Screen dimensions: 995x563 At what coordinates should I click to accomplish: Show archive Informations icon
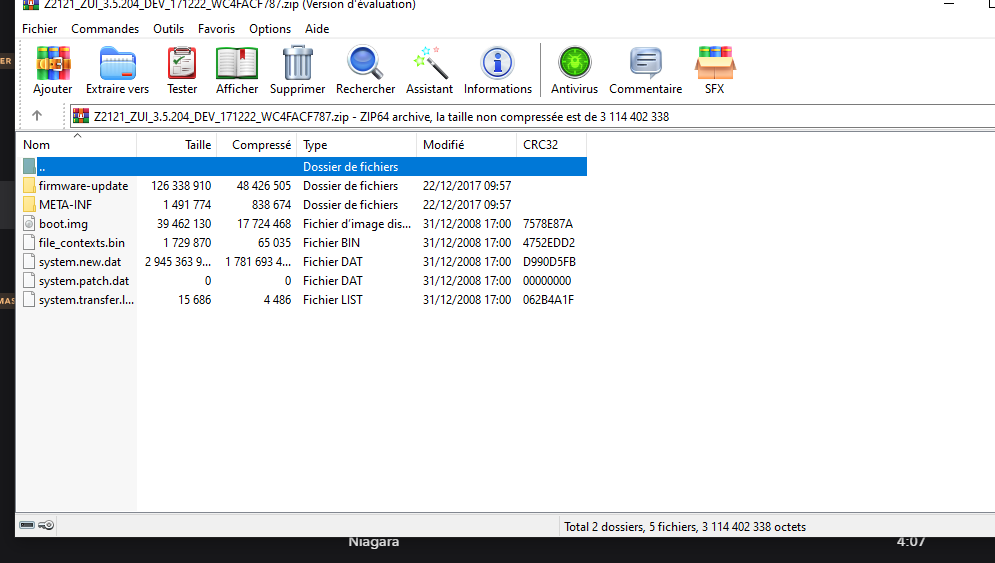click(498, 63)
